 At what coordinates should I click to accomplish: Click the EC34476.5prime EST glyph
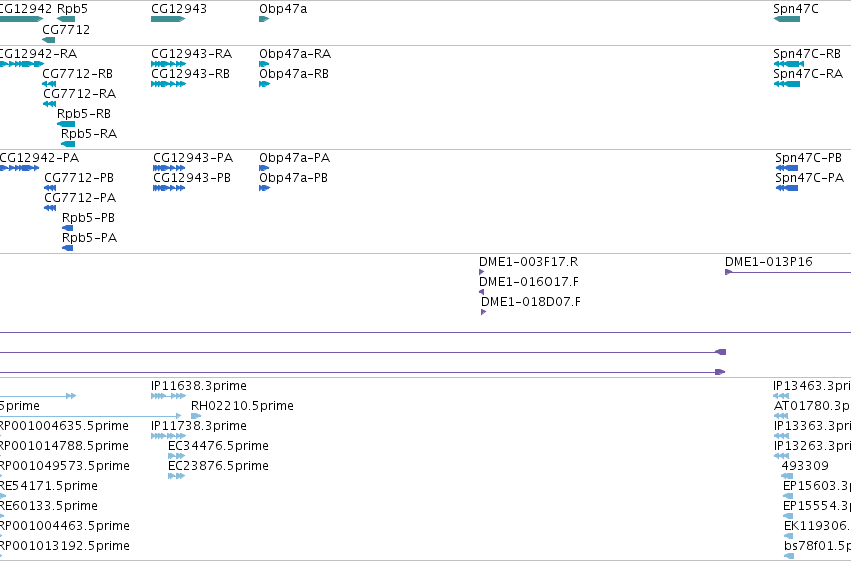point(176,456)
